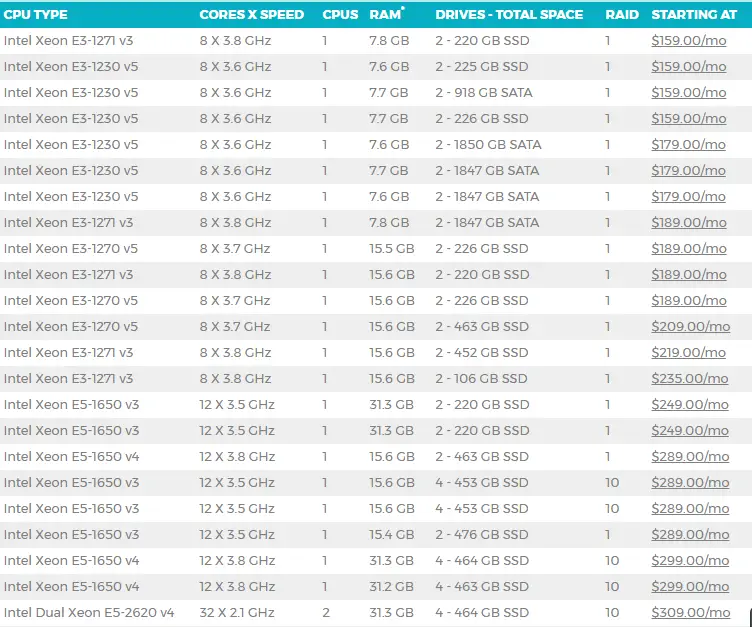
Task: Select the 15.4 GB RAM cell
Action: pyautogui.click(x=392, y=534)
